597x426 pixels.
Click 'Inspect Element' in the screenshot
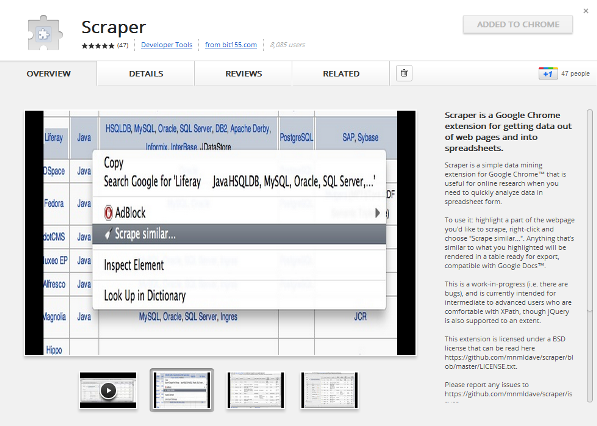pyautogui.click(x=134, y=265)
